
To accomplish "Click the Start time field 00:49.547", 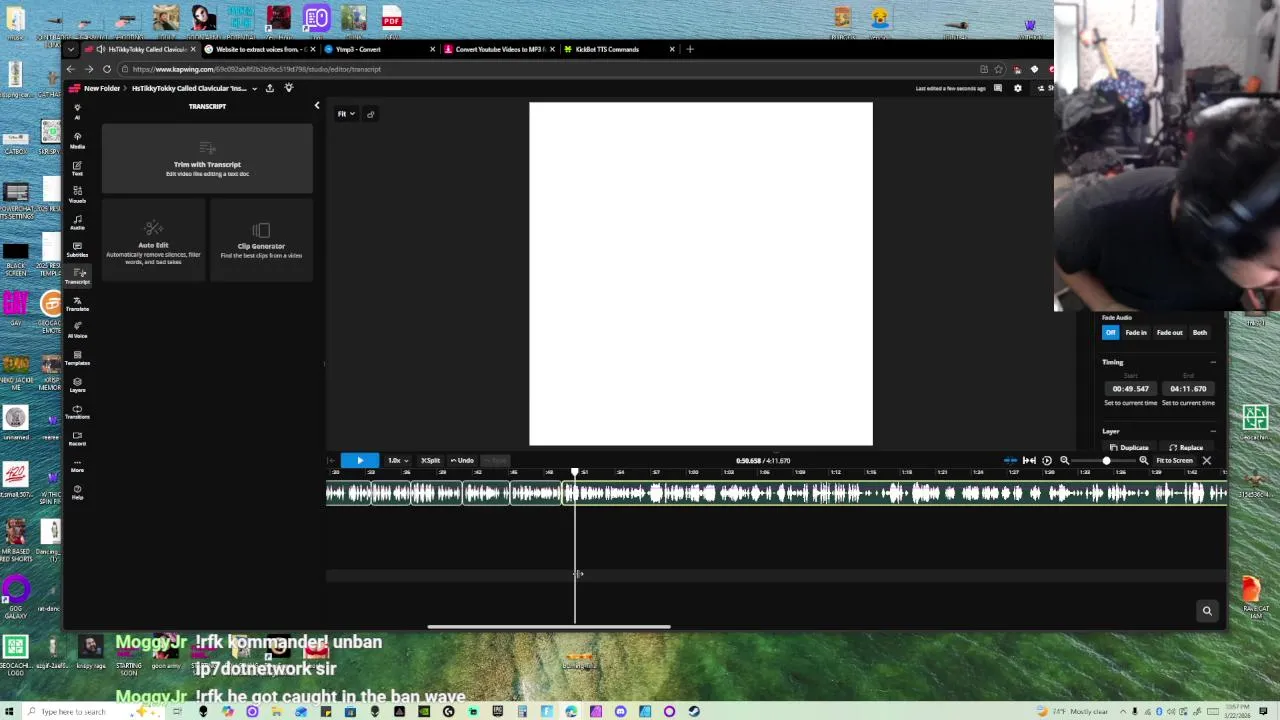I will tap(1130, 388).
